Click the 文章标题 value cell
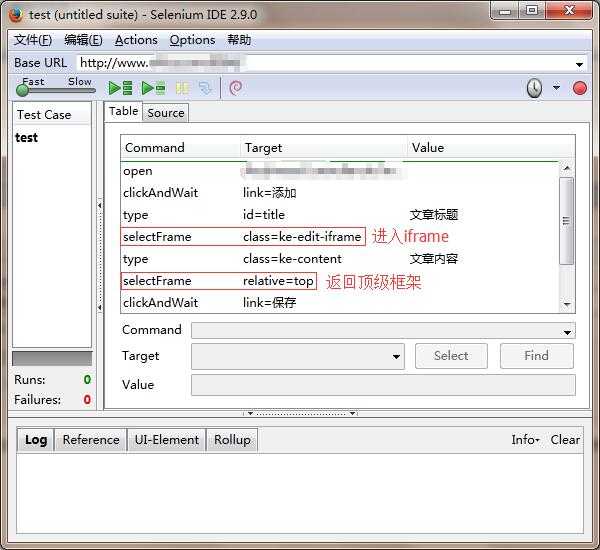The height and width of the screenshot is (550, 600). click(x=434, y=215)
